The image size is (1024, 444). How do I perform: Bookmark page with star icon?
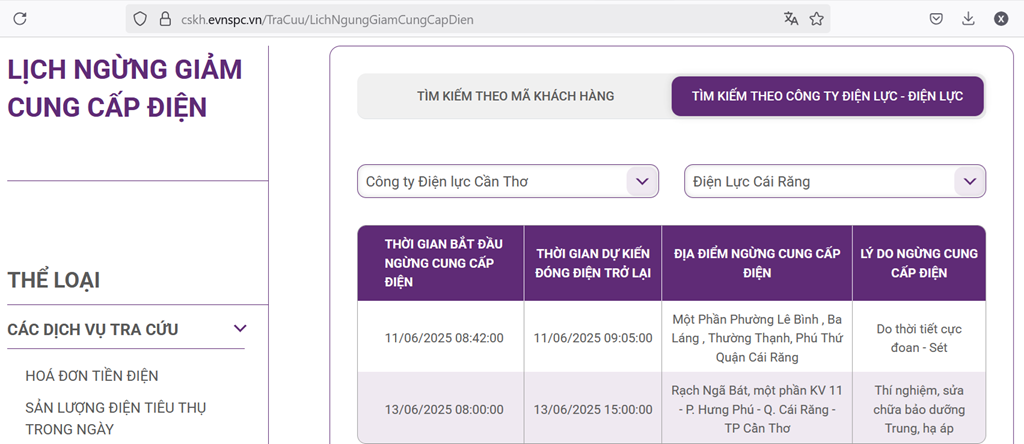[816, 18]
